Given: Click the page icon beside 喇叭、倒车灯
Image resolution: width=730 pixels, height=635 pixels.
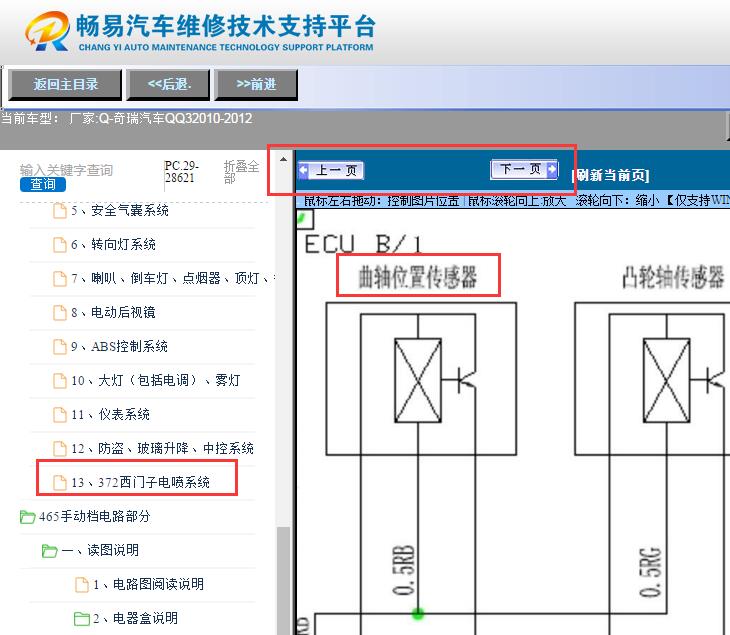Looking at the screenshot, I should click(x=60, y=278).
